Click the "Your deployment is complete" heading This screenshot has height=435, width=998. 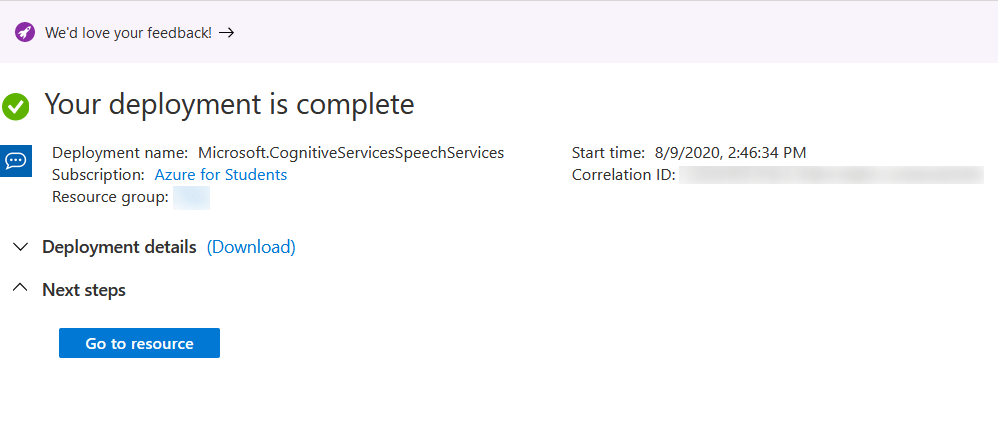click(x=229, y=104)
